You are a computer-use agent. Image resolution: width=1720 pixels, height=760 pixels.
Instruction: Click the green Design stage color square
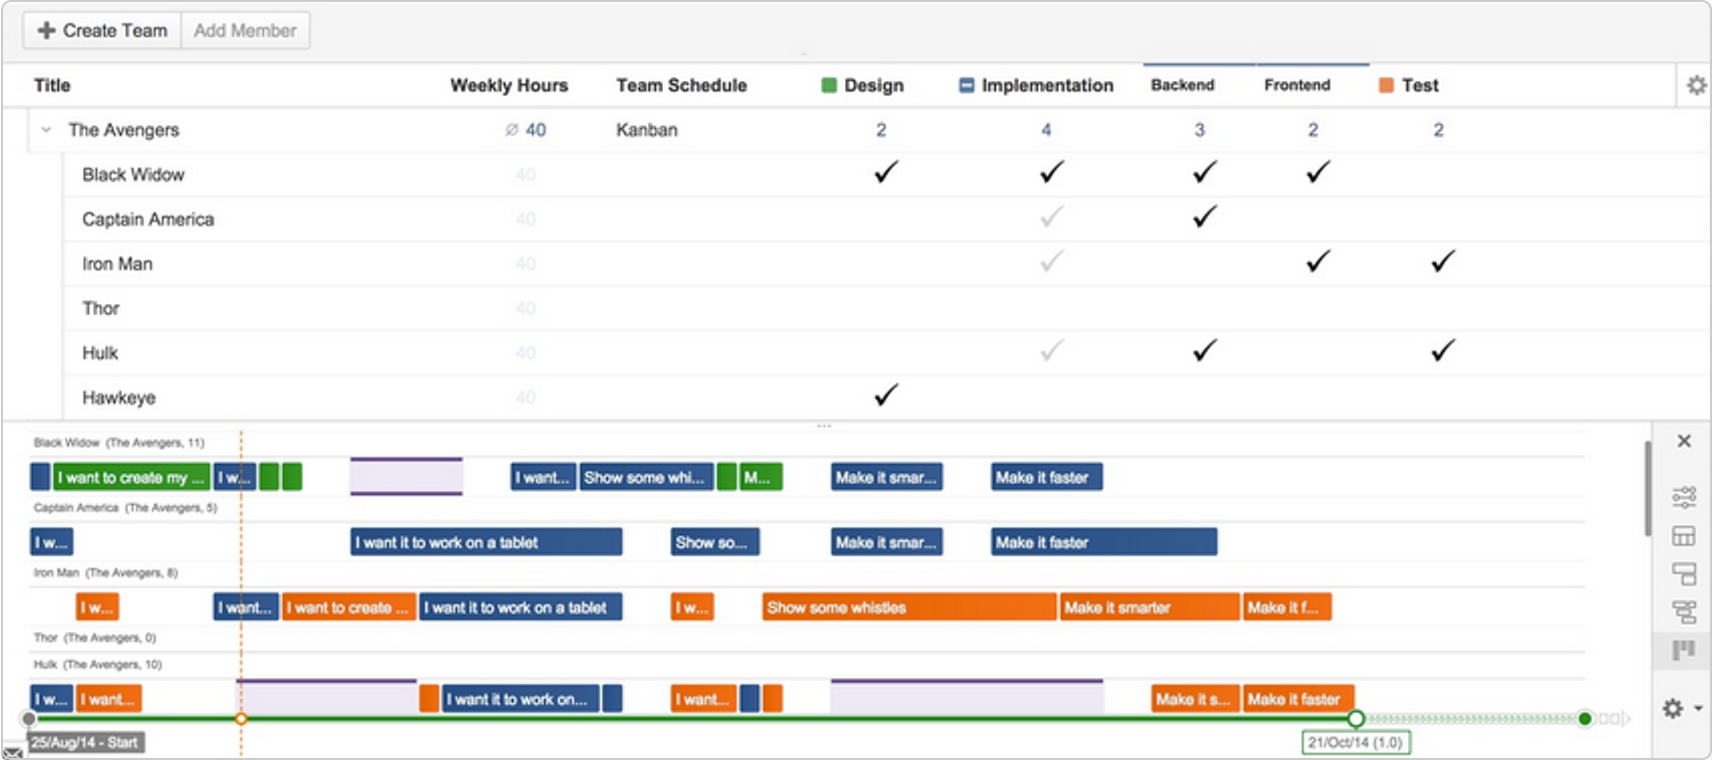tap(829, 85)
